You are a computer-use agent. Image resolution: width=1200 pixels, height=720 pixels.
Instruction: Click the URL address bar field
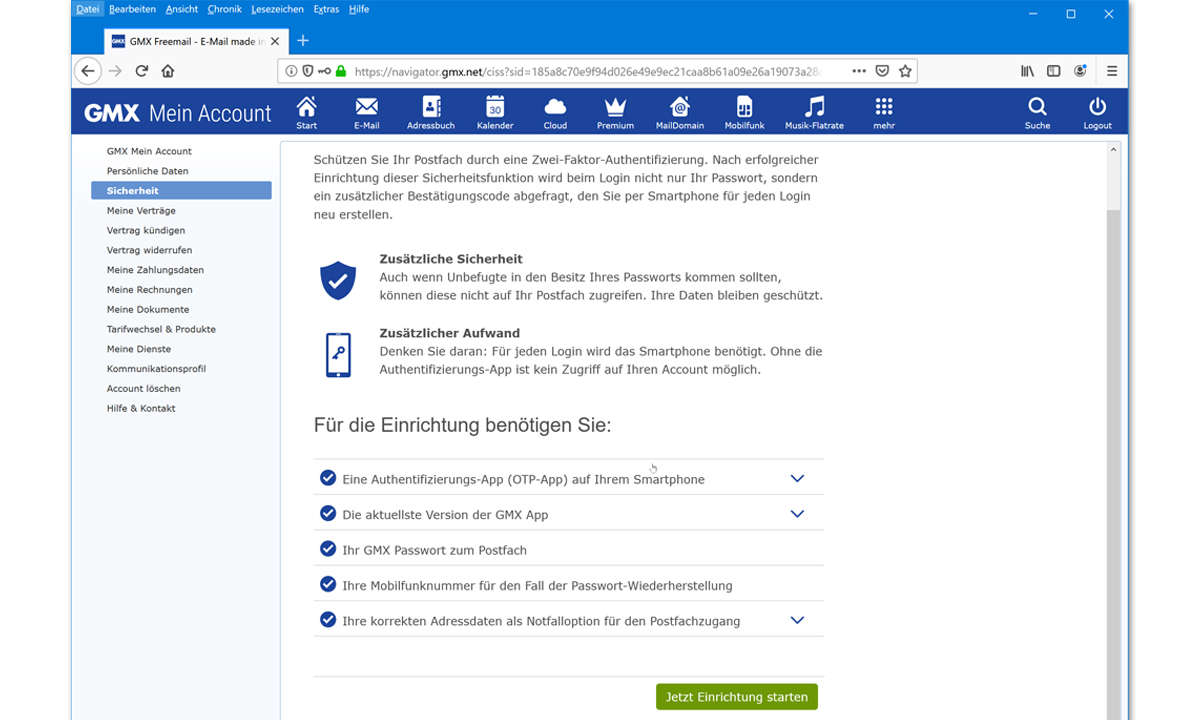point(597,71)
